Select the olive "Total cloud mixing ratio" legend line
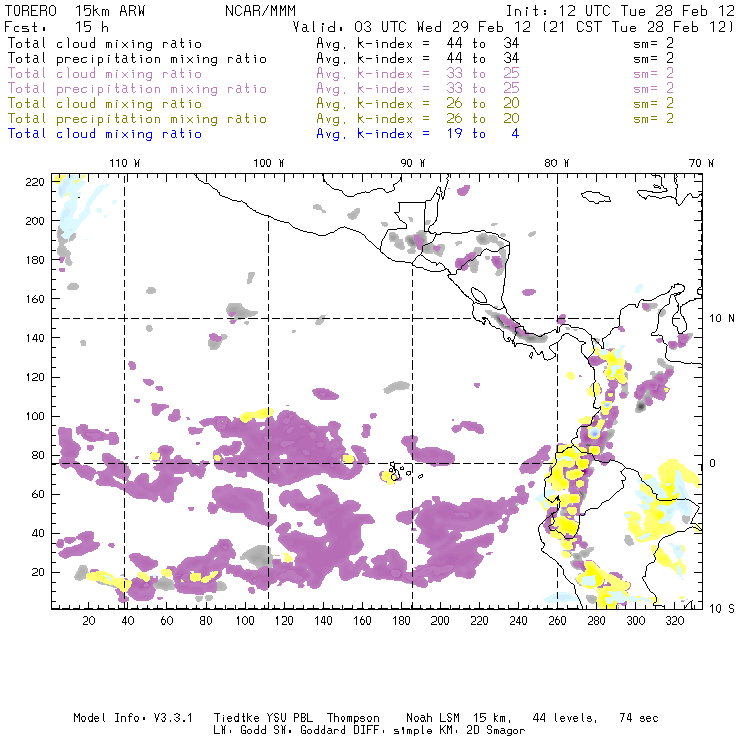The height and width of the screenshot is (740, 740). (x=105, y=103)
